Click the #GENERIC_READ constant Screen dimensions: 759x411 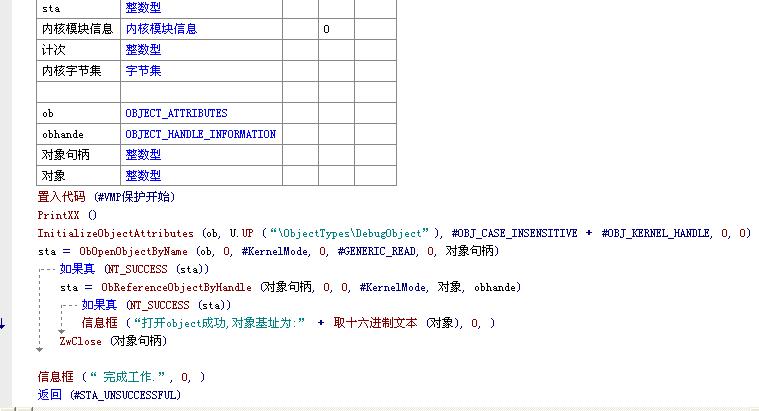coord(377,251)
